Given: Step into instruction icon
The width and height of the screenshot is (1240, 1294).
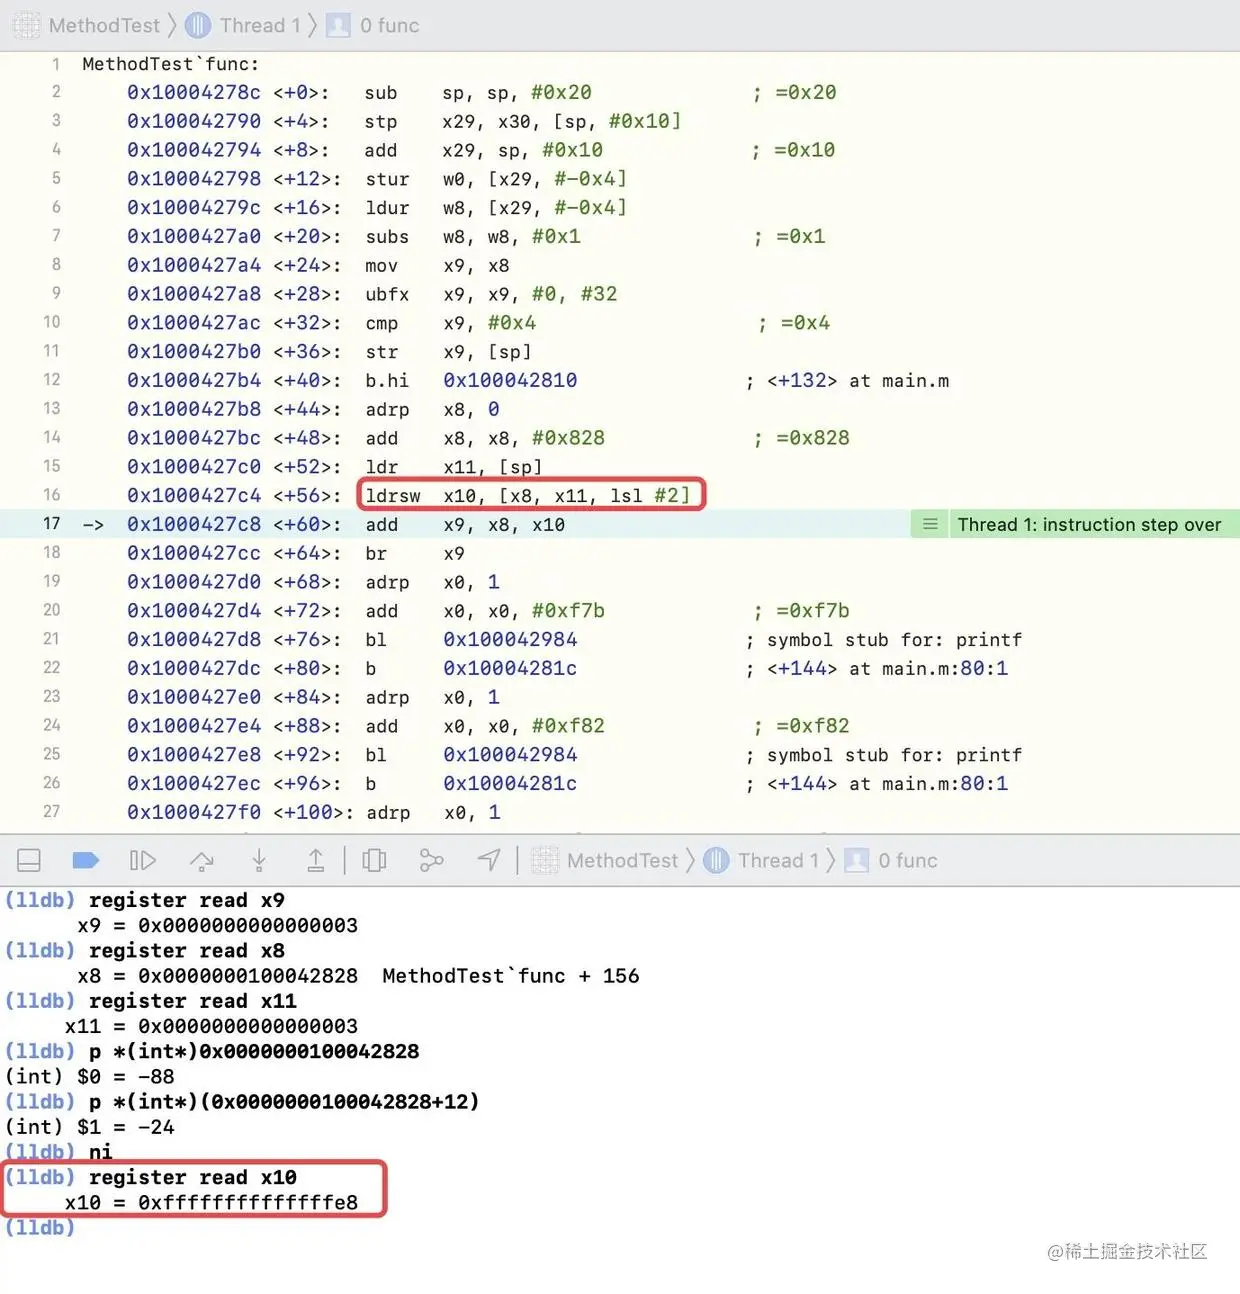Looking at the screenshot, I should (x=259, y=861).
